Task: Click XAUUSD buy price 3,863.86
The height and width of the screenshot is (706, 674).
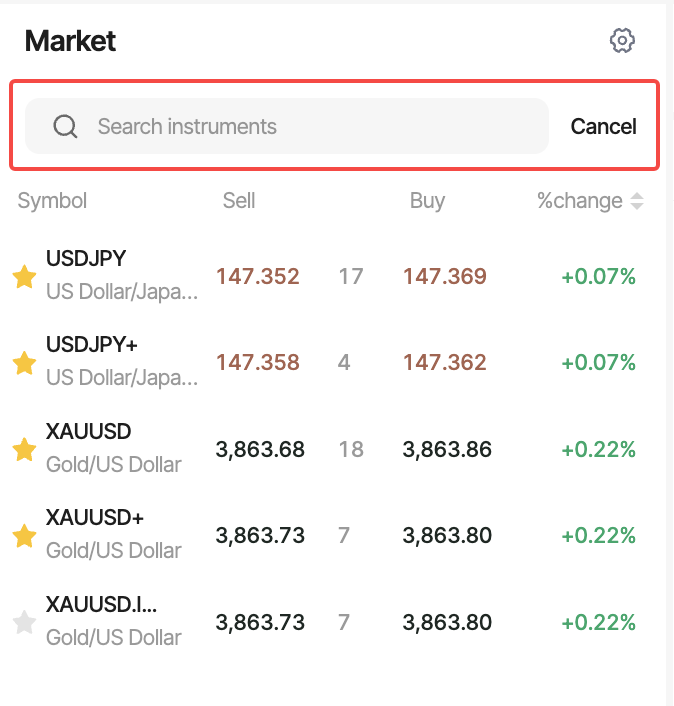Action: pos(447,450)
